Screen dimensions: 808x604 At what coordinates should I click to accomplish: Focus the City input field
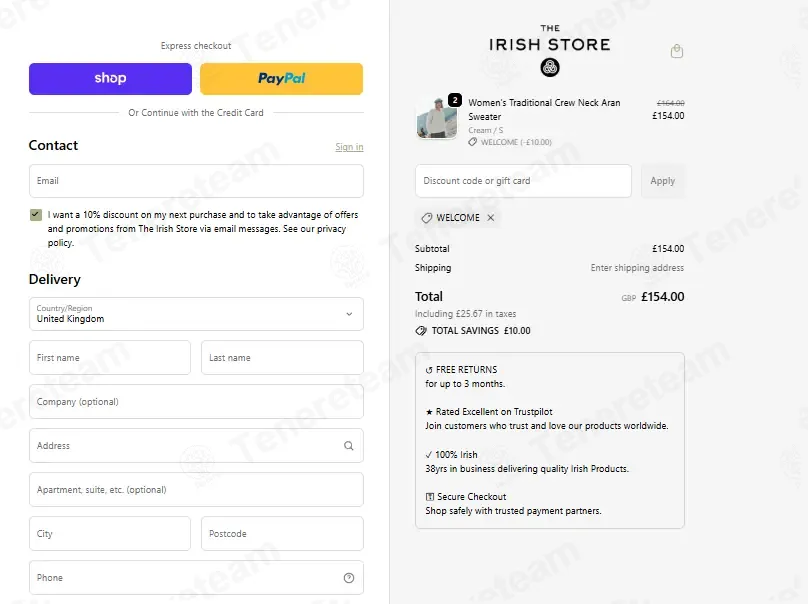tap(110, 534)
